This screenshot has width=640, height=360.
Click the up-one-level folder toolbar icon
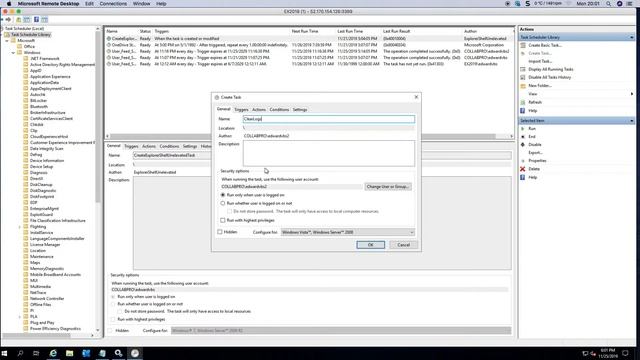[18, 20]
